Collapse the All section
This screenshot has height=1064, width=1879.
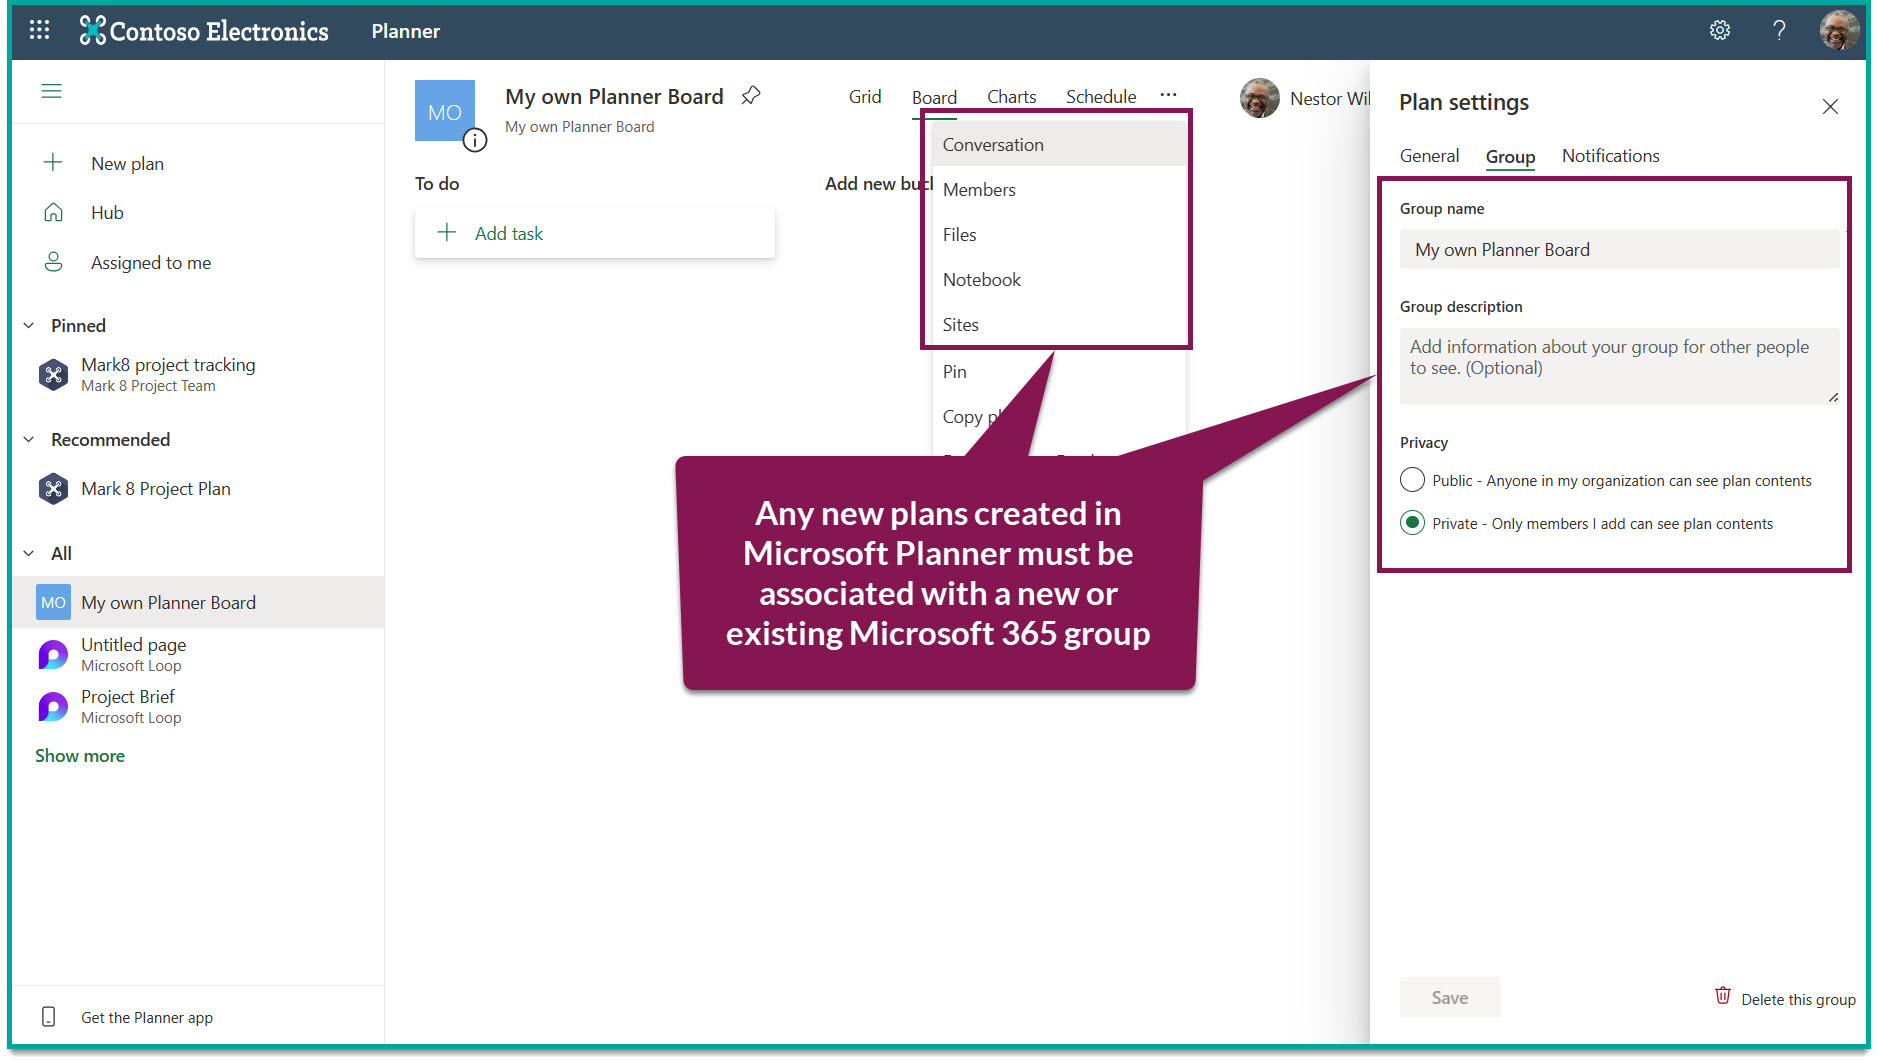[29, 553]
